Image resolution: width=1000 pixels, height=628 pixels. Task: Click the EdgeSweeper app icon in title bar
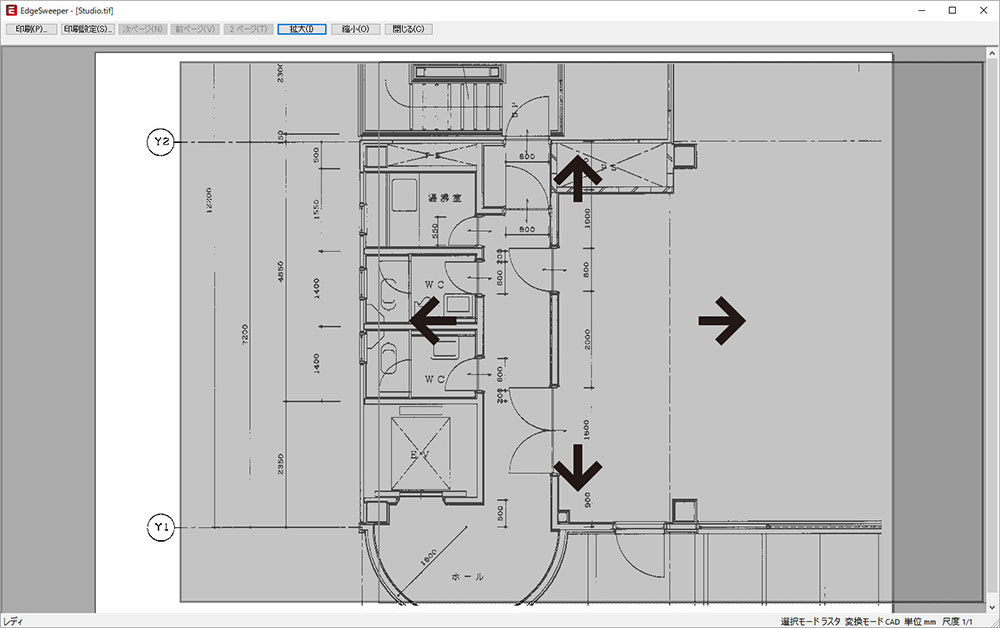click(11, 10)
